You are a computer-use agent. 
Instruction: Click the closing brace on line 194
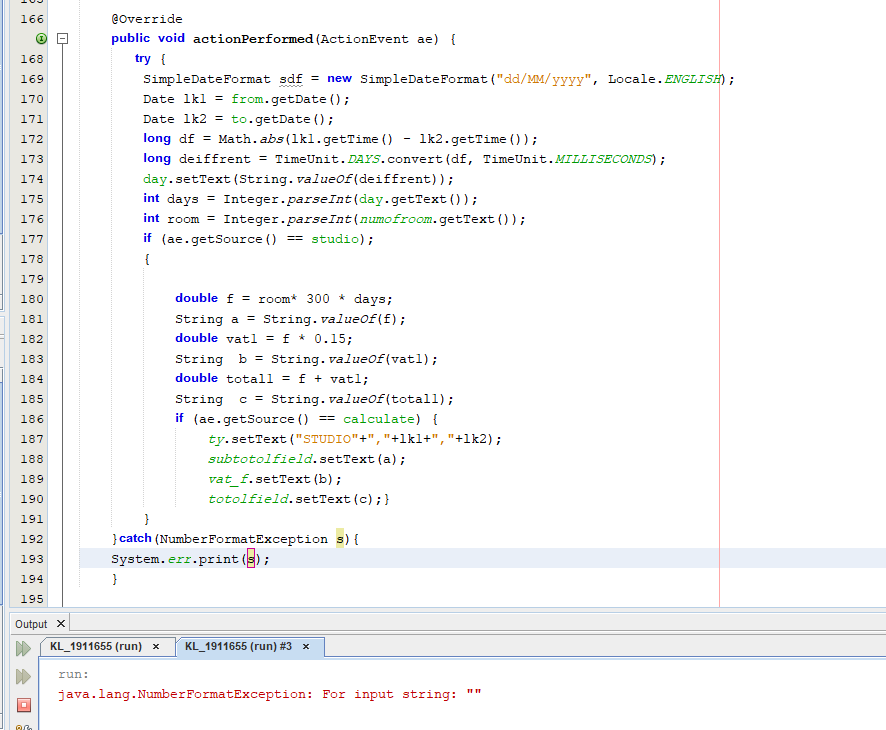115,579
